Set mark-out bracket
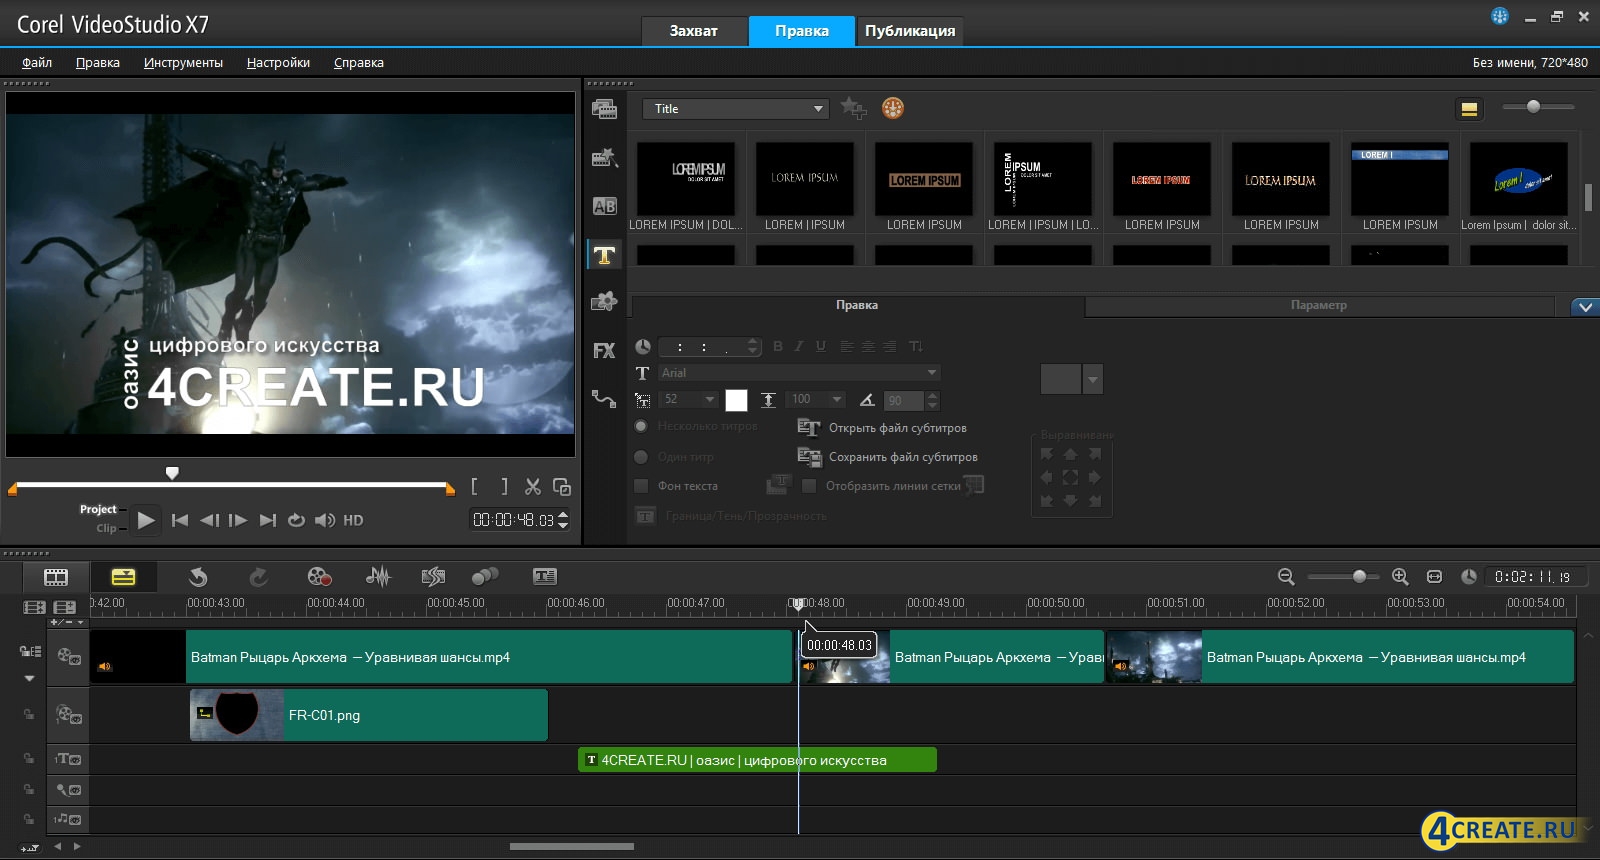The width and height of the screenshot is (1600, 860). pyautogui.click(x=504, y=487)
